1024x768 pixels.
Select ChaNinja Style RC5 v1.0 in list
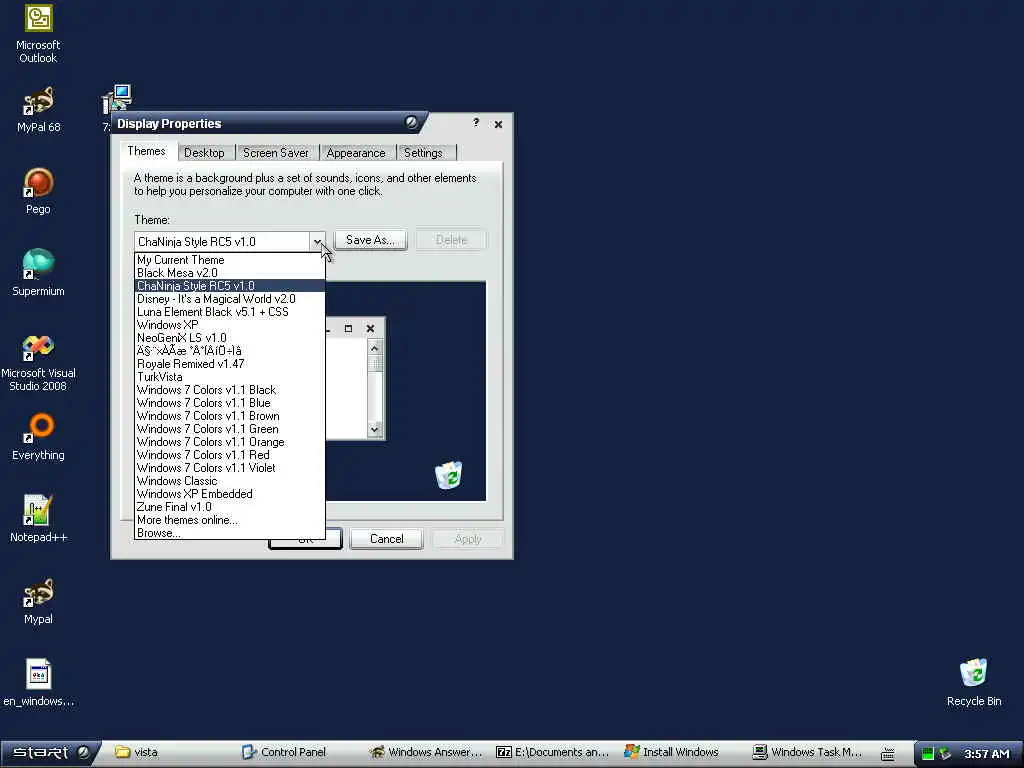point(230,286)
